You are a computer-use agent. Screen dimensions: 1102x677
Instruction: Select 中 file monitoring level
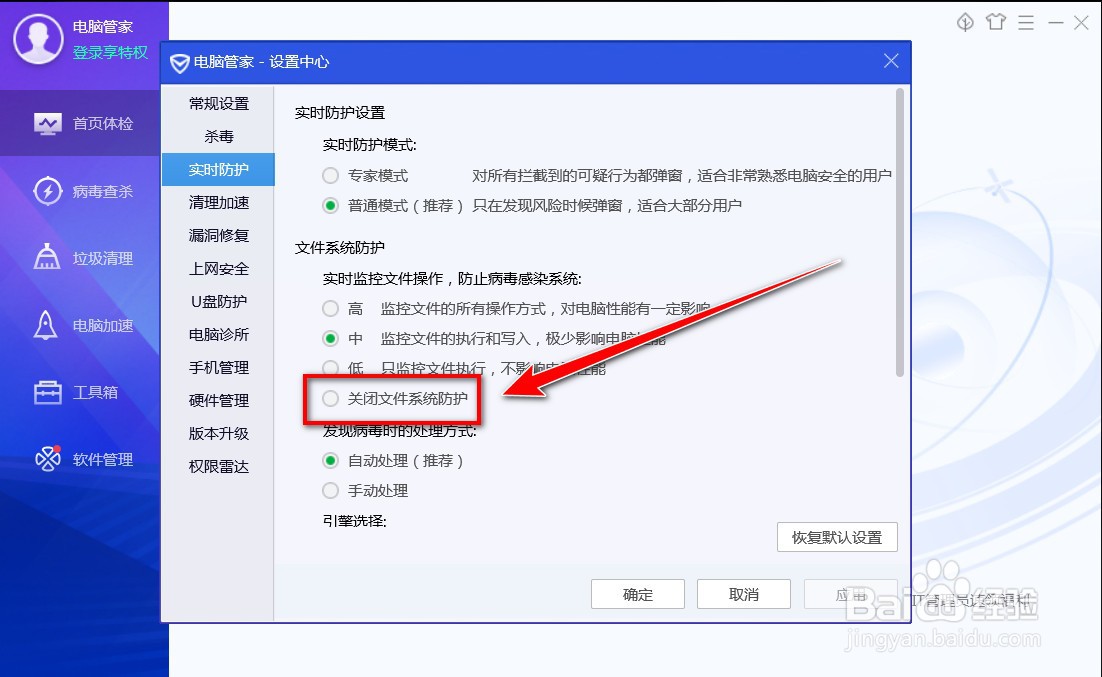click(x=330, y=338)
